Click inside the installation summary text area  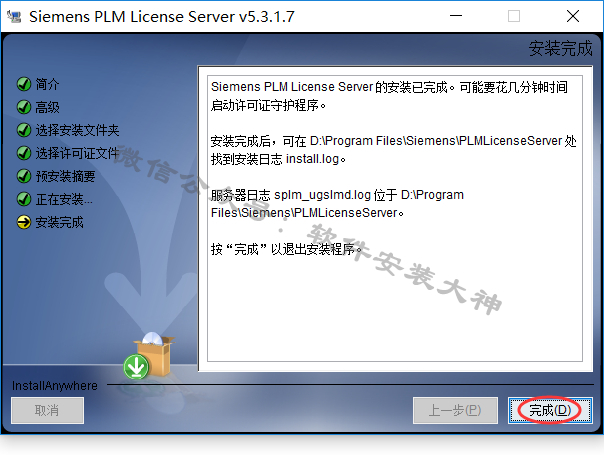coord(395,218)
